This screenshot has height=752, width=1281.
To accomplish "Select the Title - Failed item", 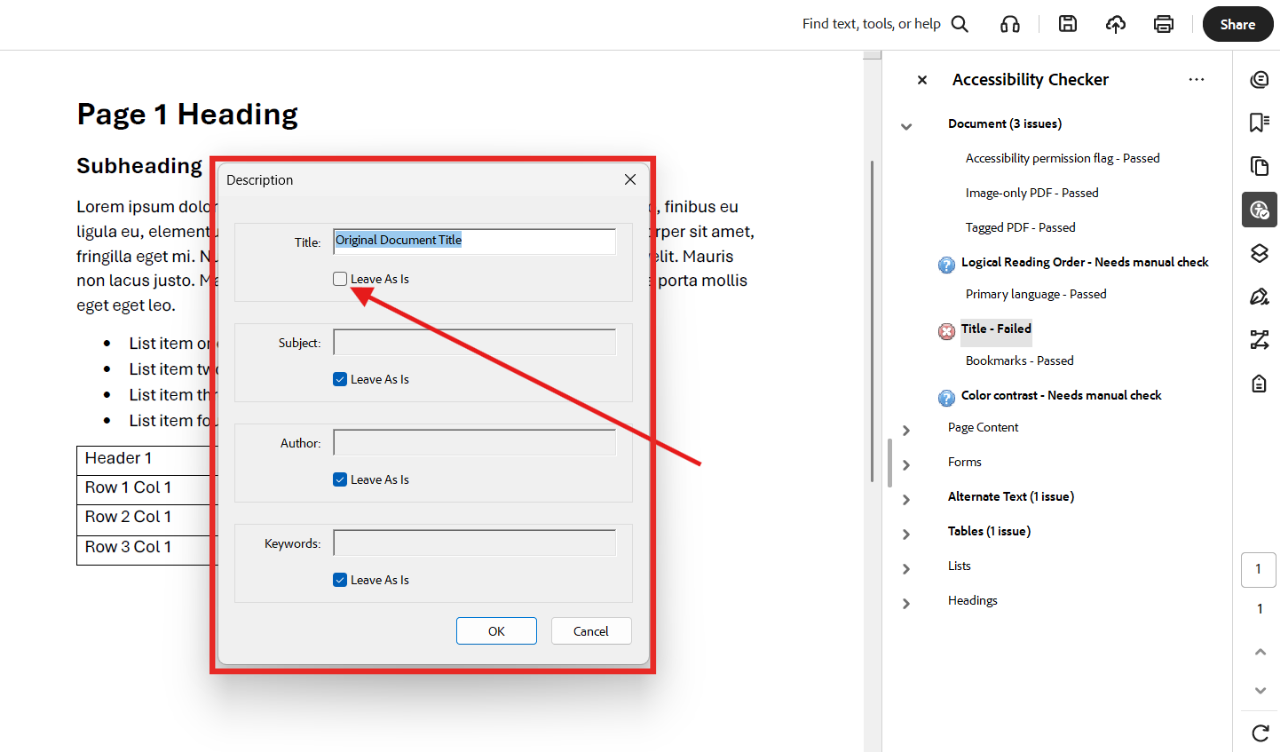I will (996, 328).
